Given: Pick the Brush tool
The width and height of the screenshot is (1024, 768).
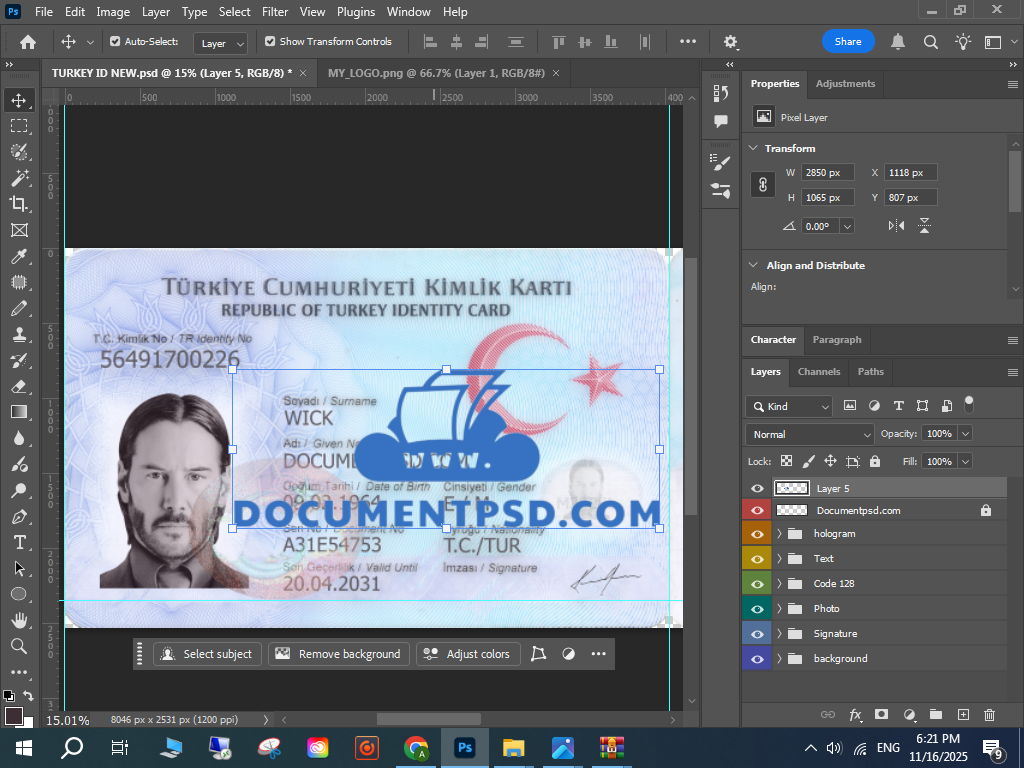Looking at the screenshot, I should click(x=19, y=308).
